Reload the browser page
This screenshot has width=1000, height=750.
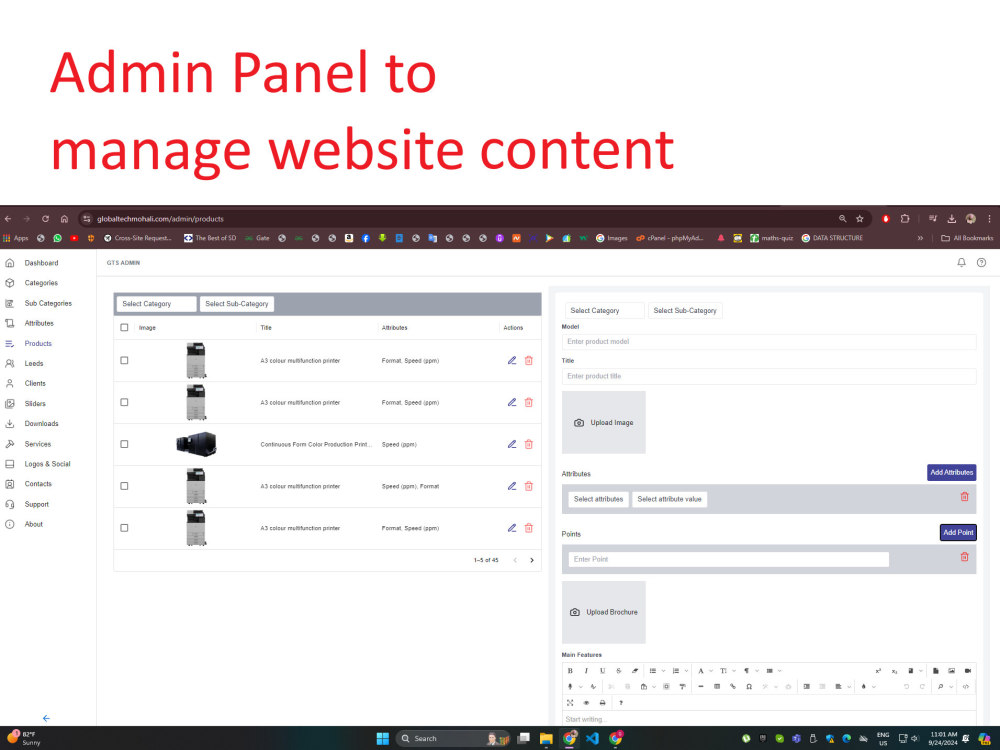click(x=45, y=218)
